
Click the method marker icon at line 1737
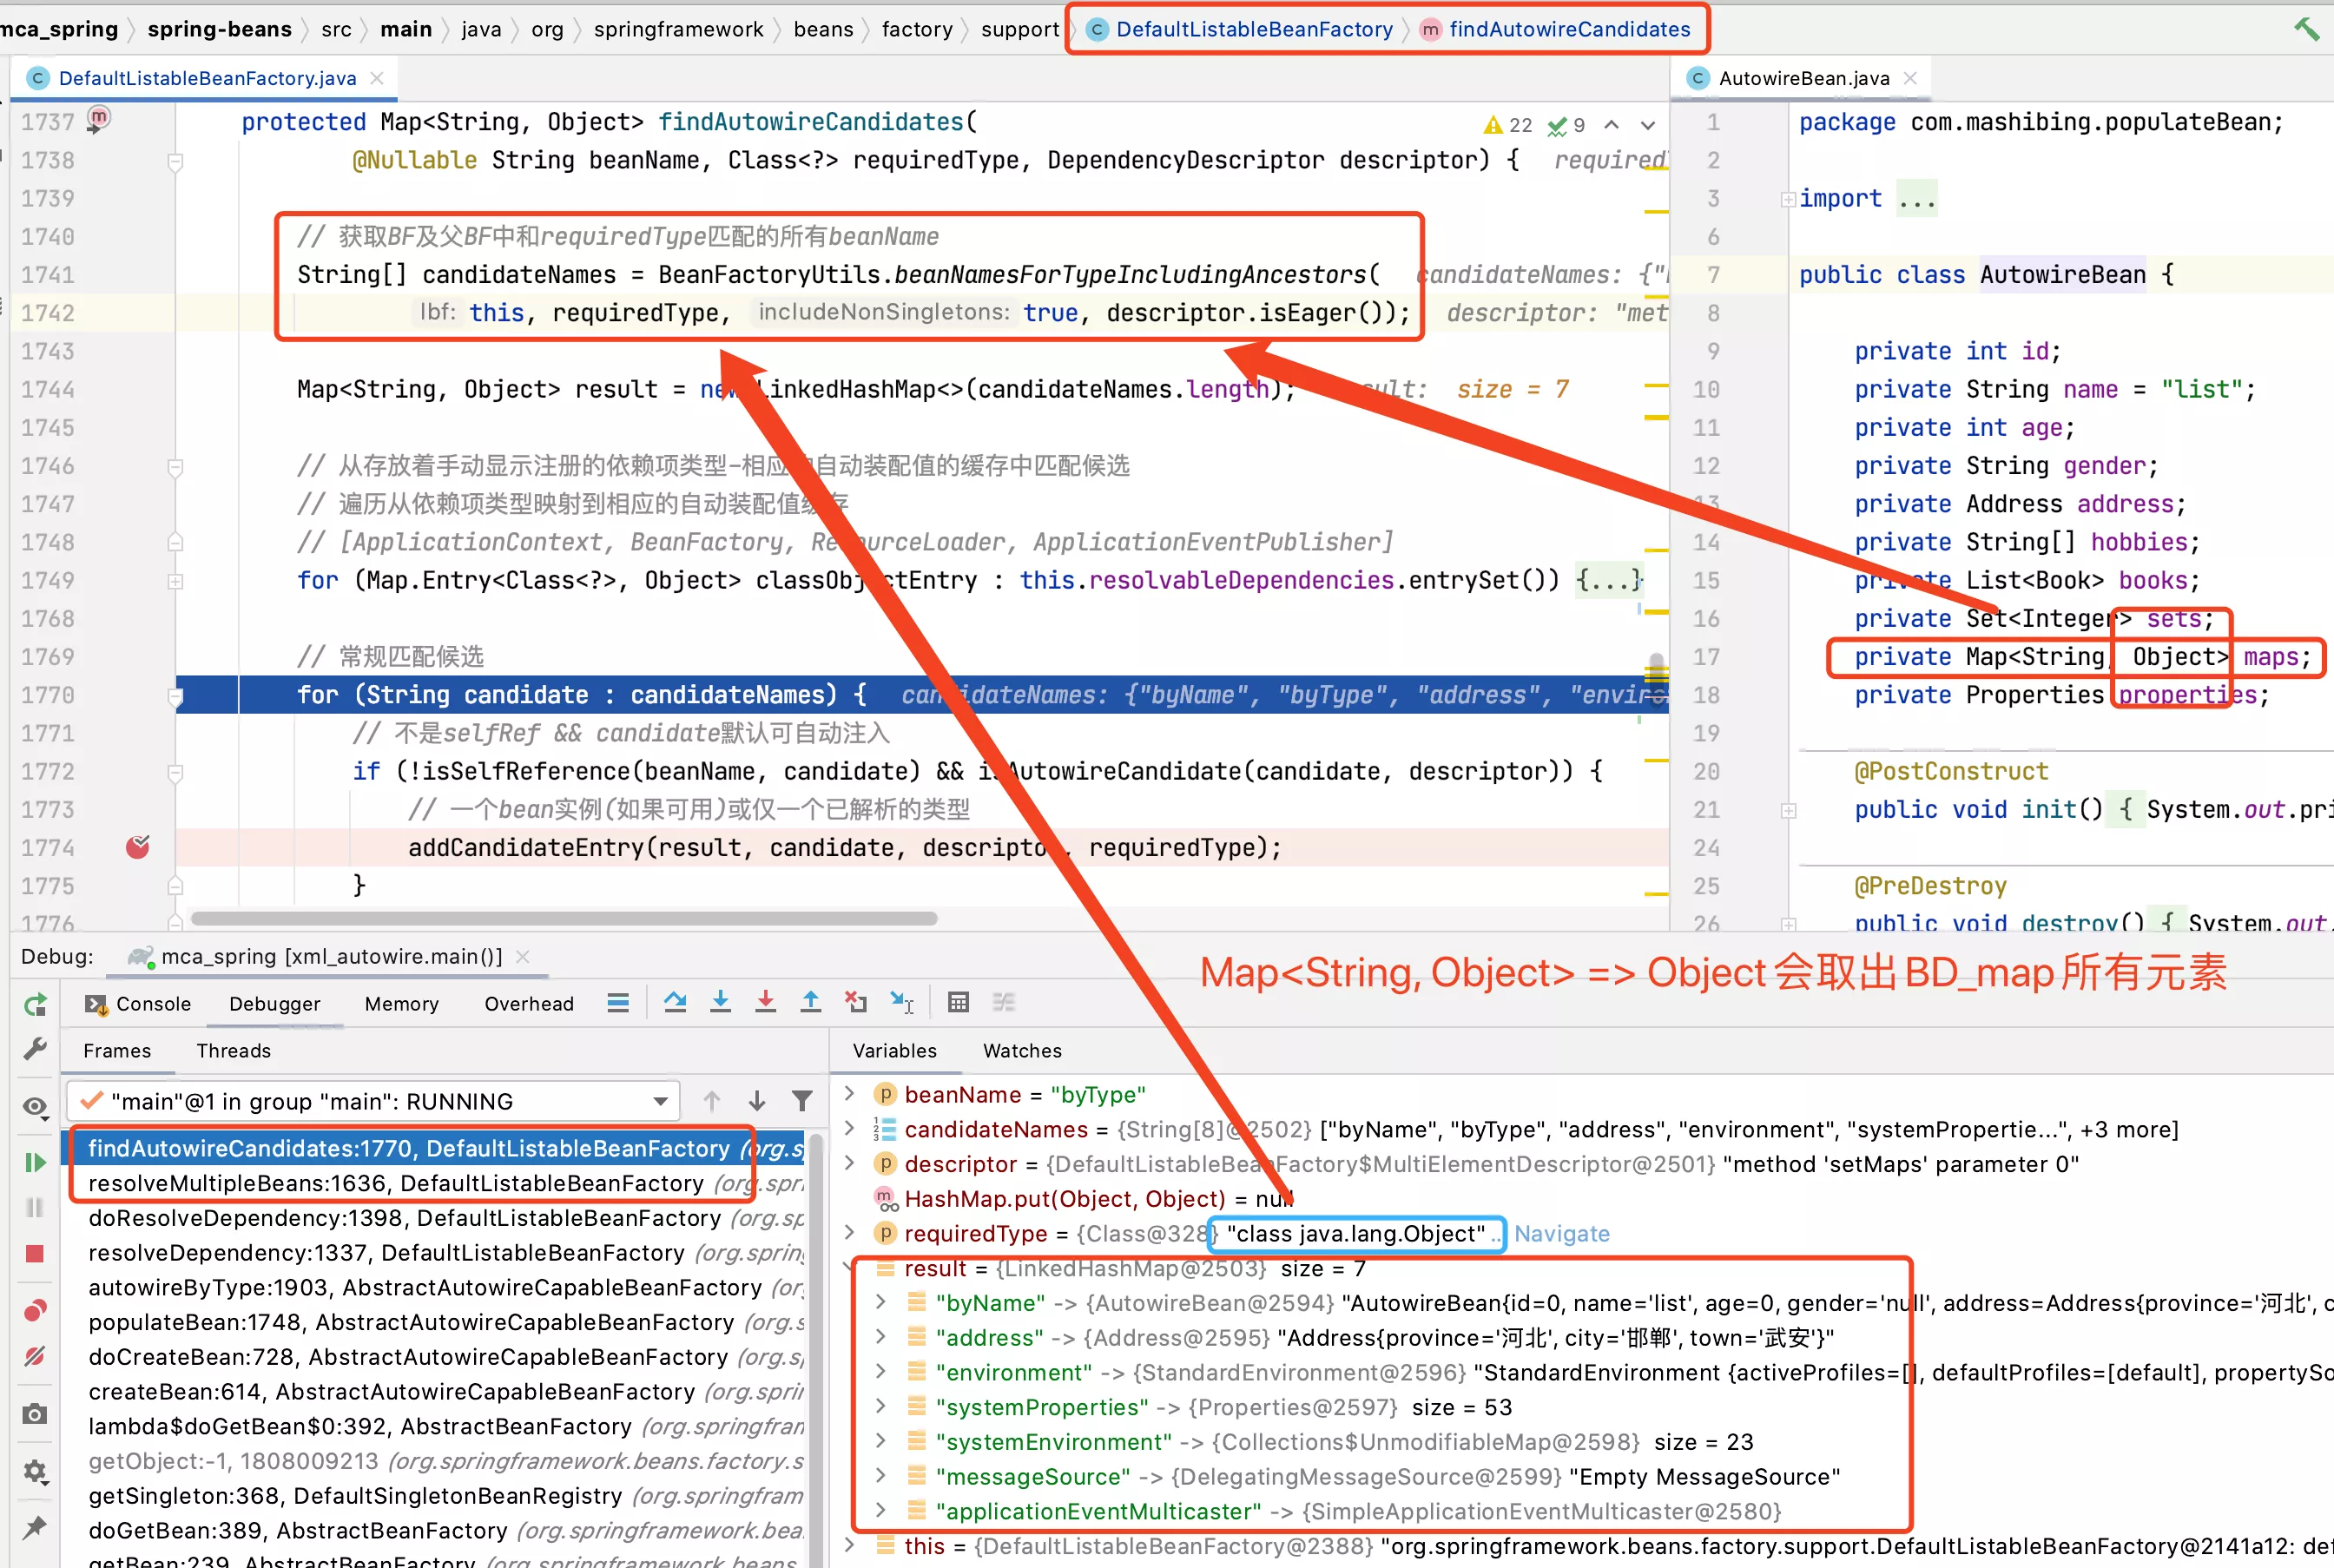(98, 119)
